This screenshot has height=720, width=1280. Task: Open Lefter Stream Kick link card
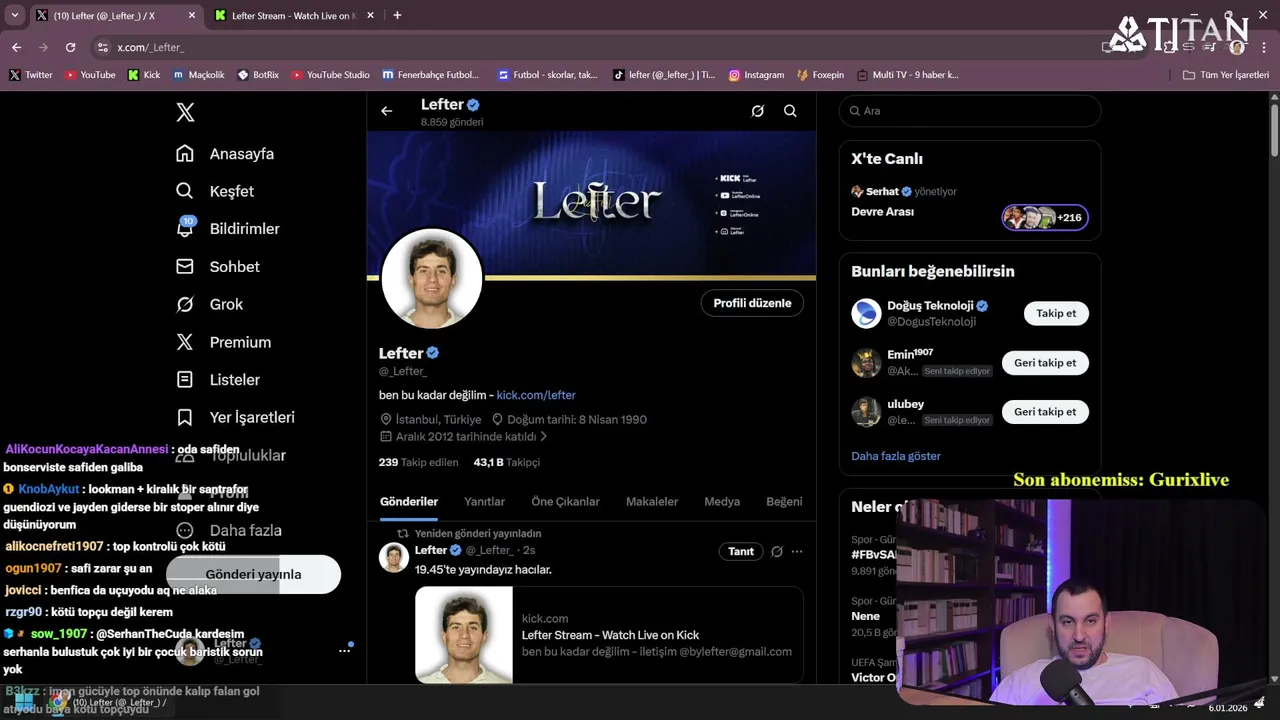pos(609,635)
